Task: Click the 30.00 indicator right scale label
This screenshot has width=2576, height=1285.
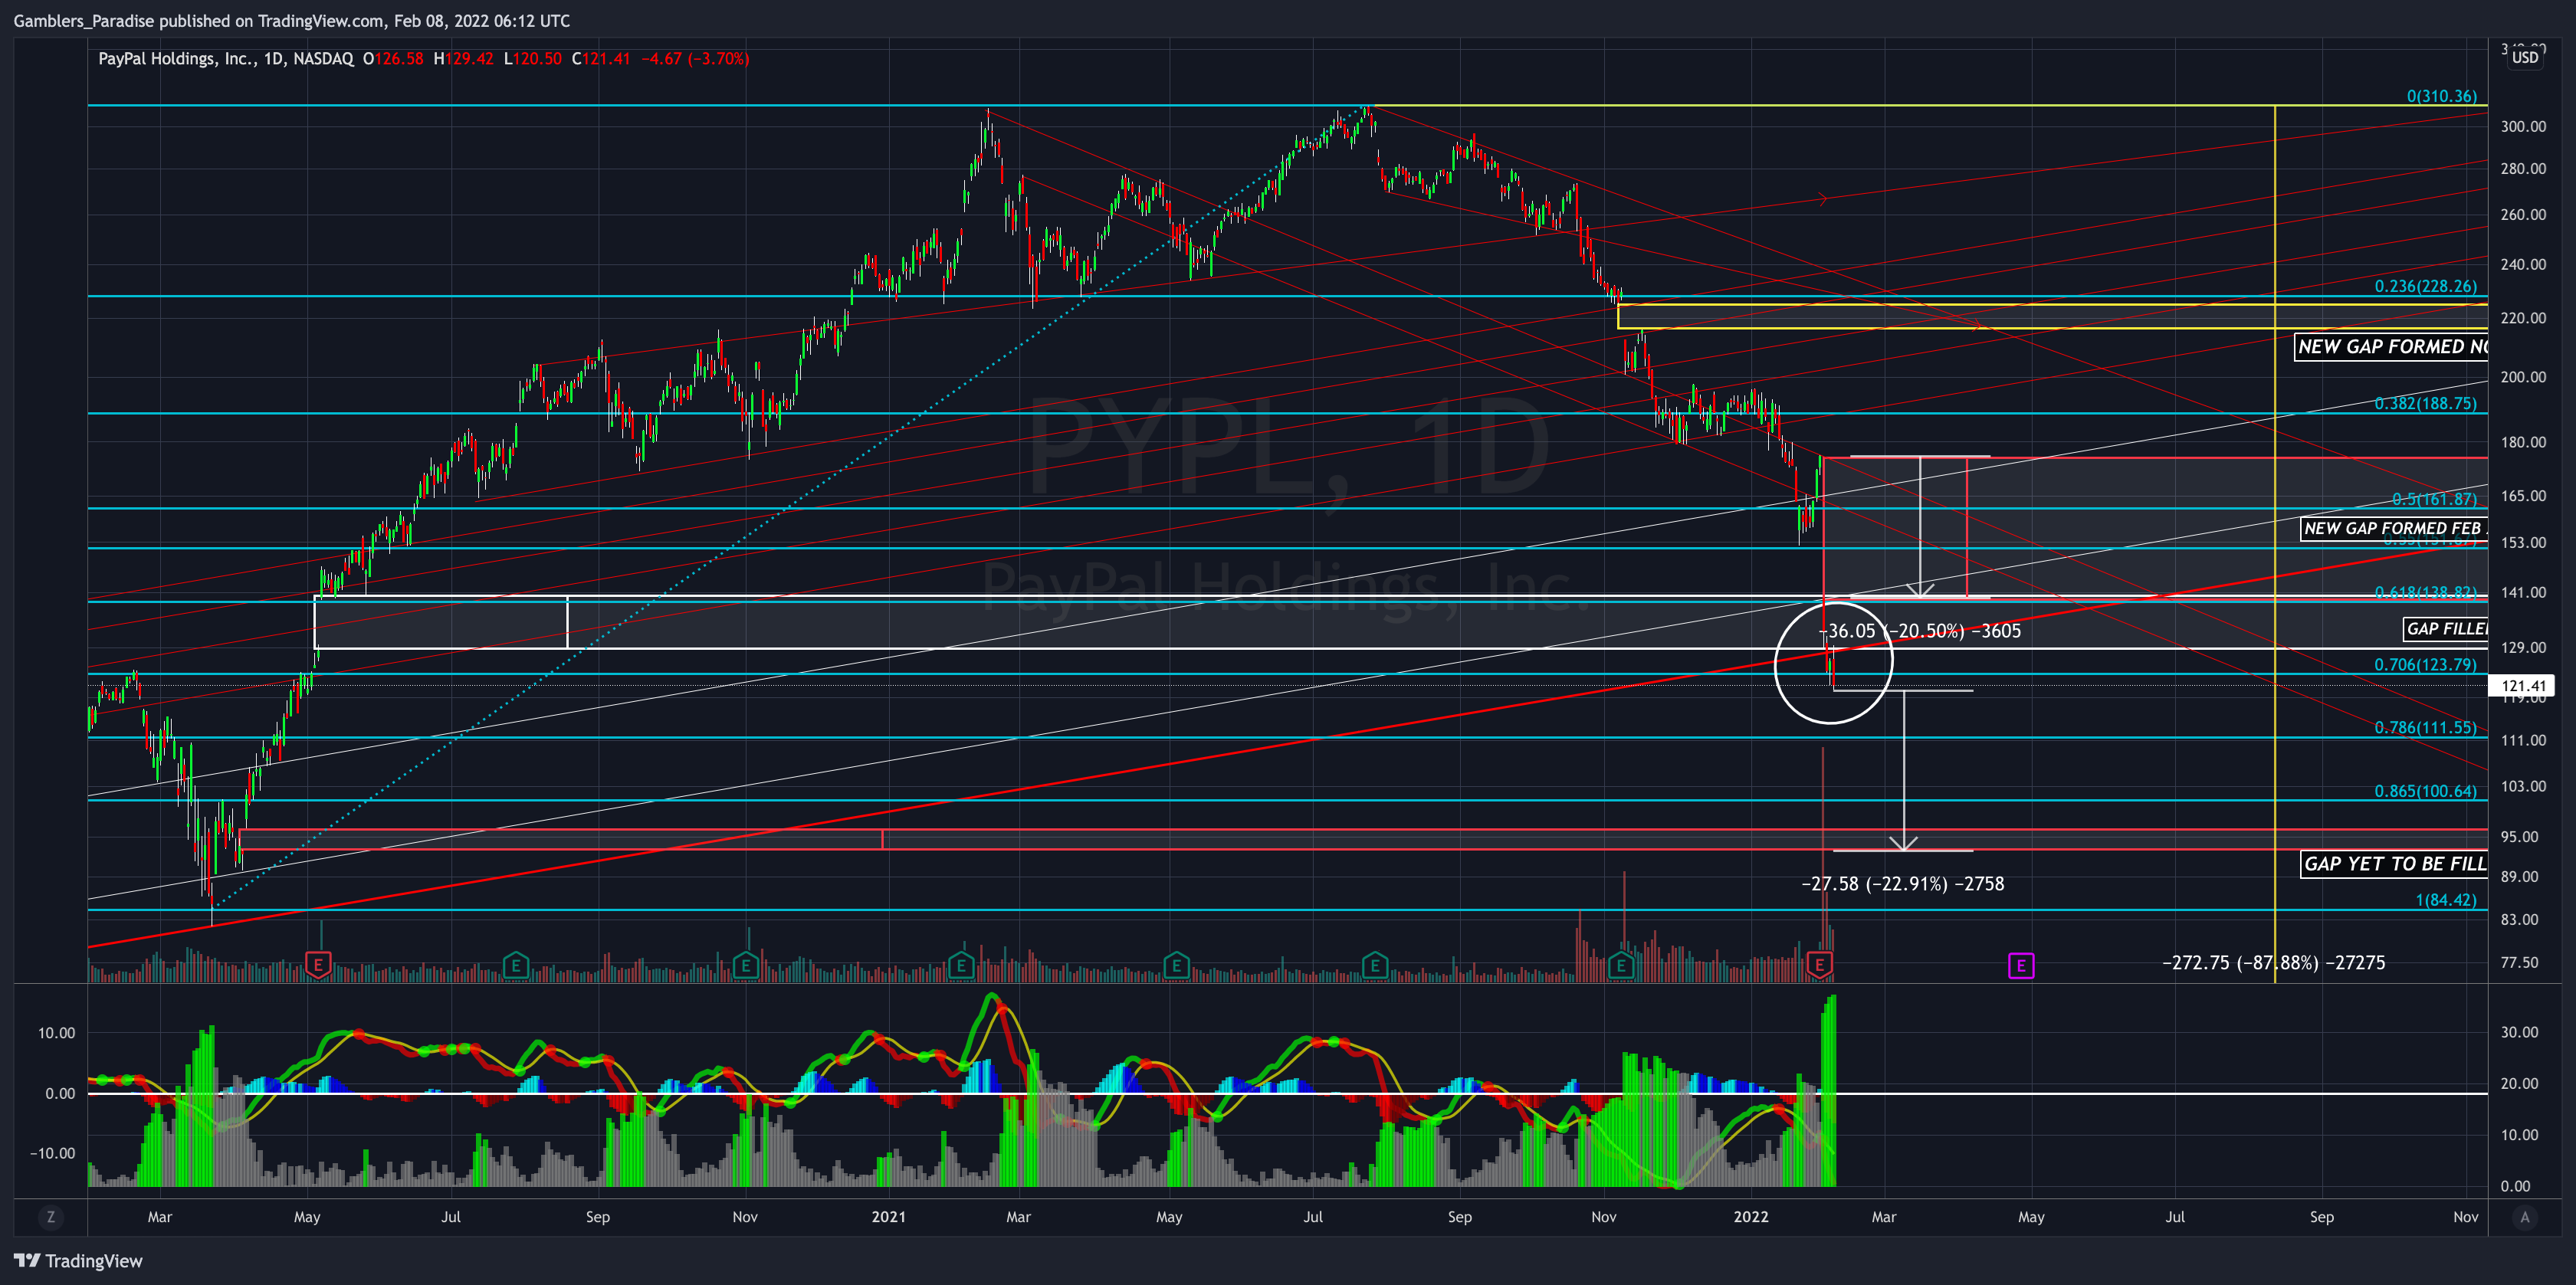Action: (2519, 1032)
